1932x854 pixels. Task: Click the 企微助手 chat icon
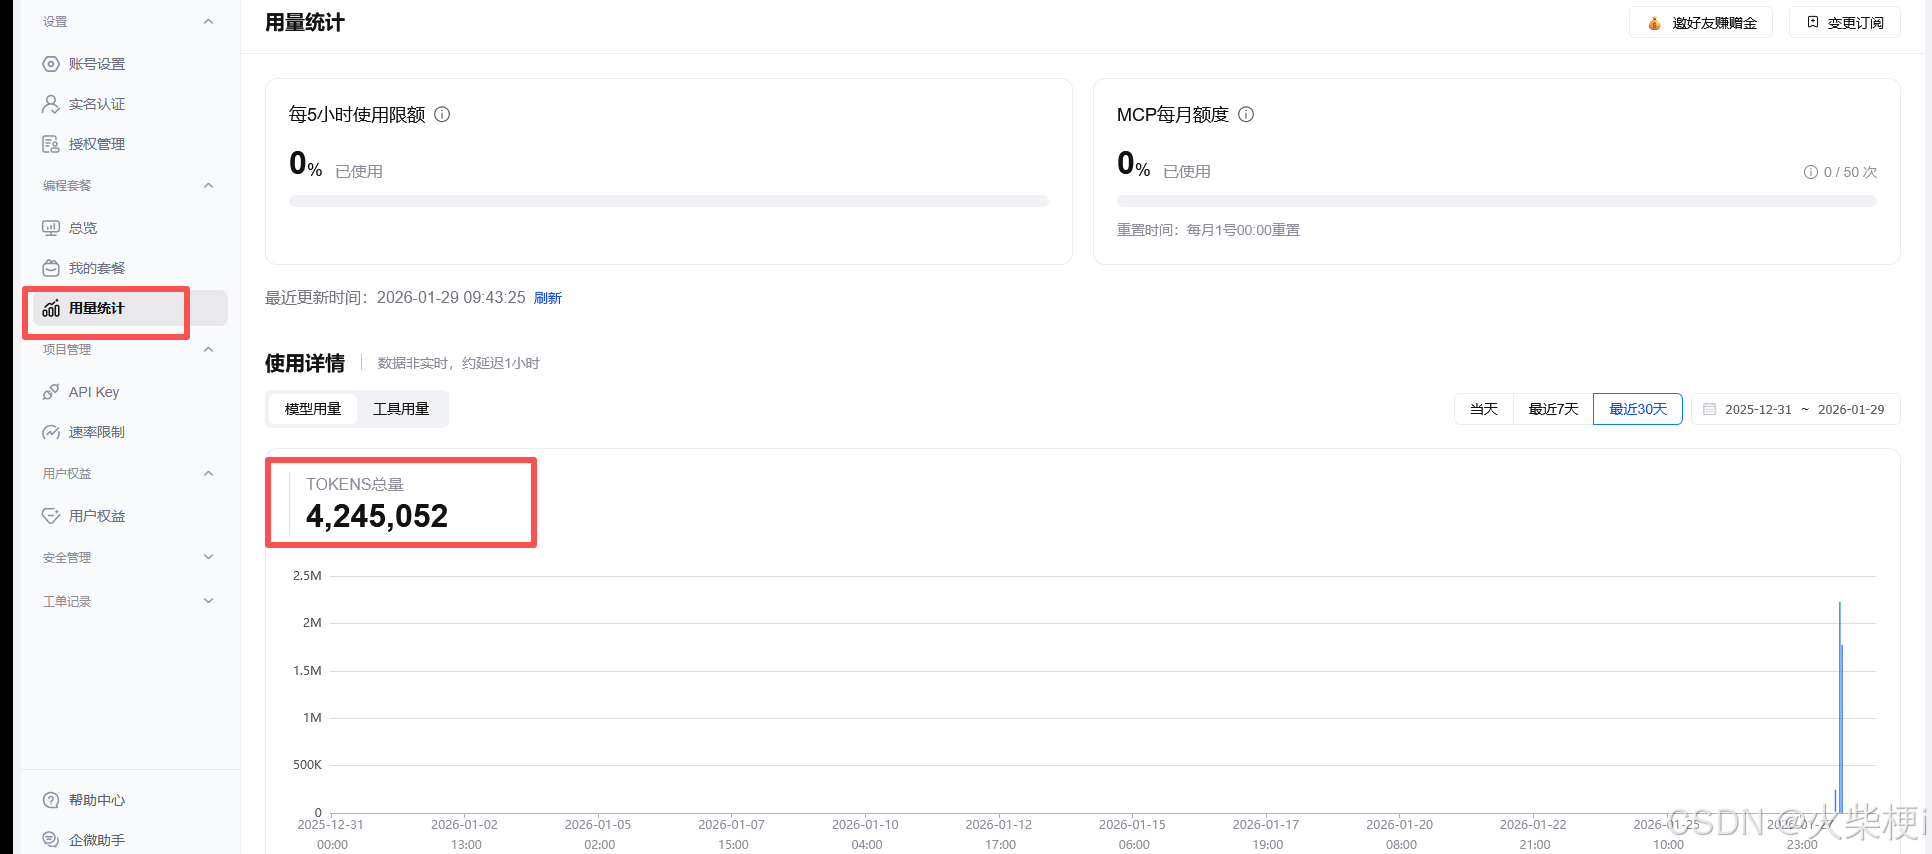tap(51, 840)
